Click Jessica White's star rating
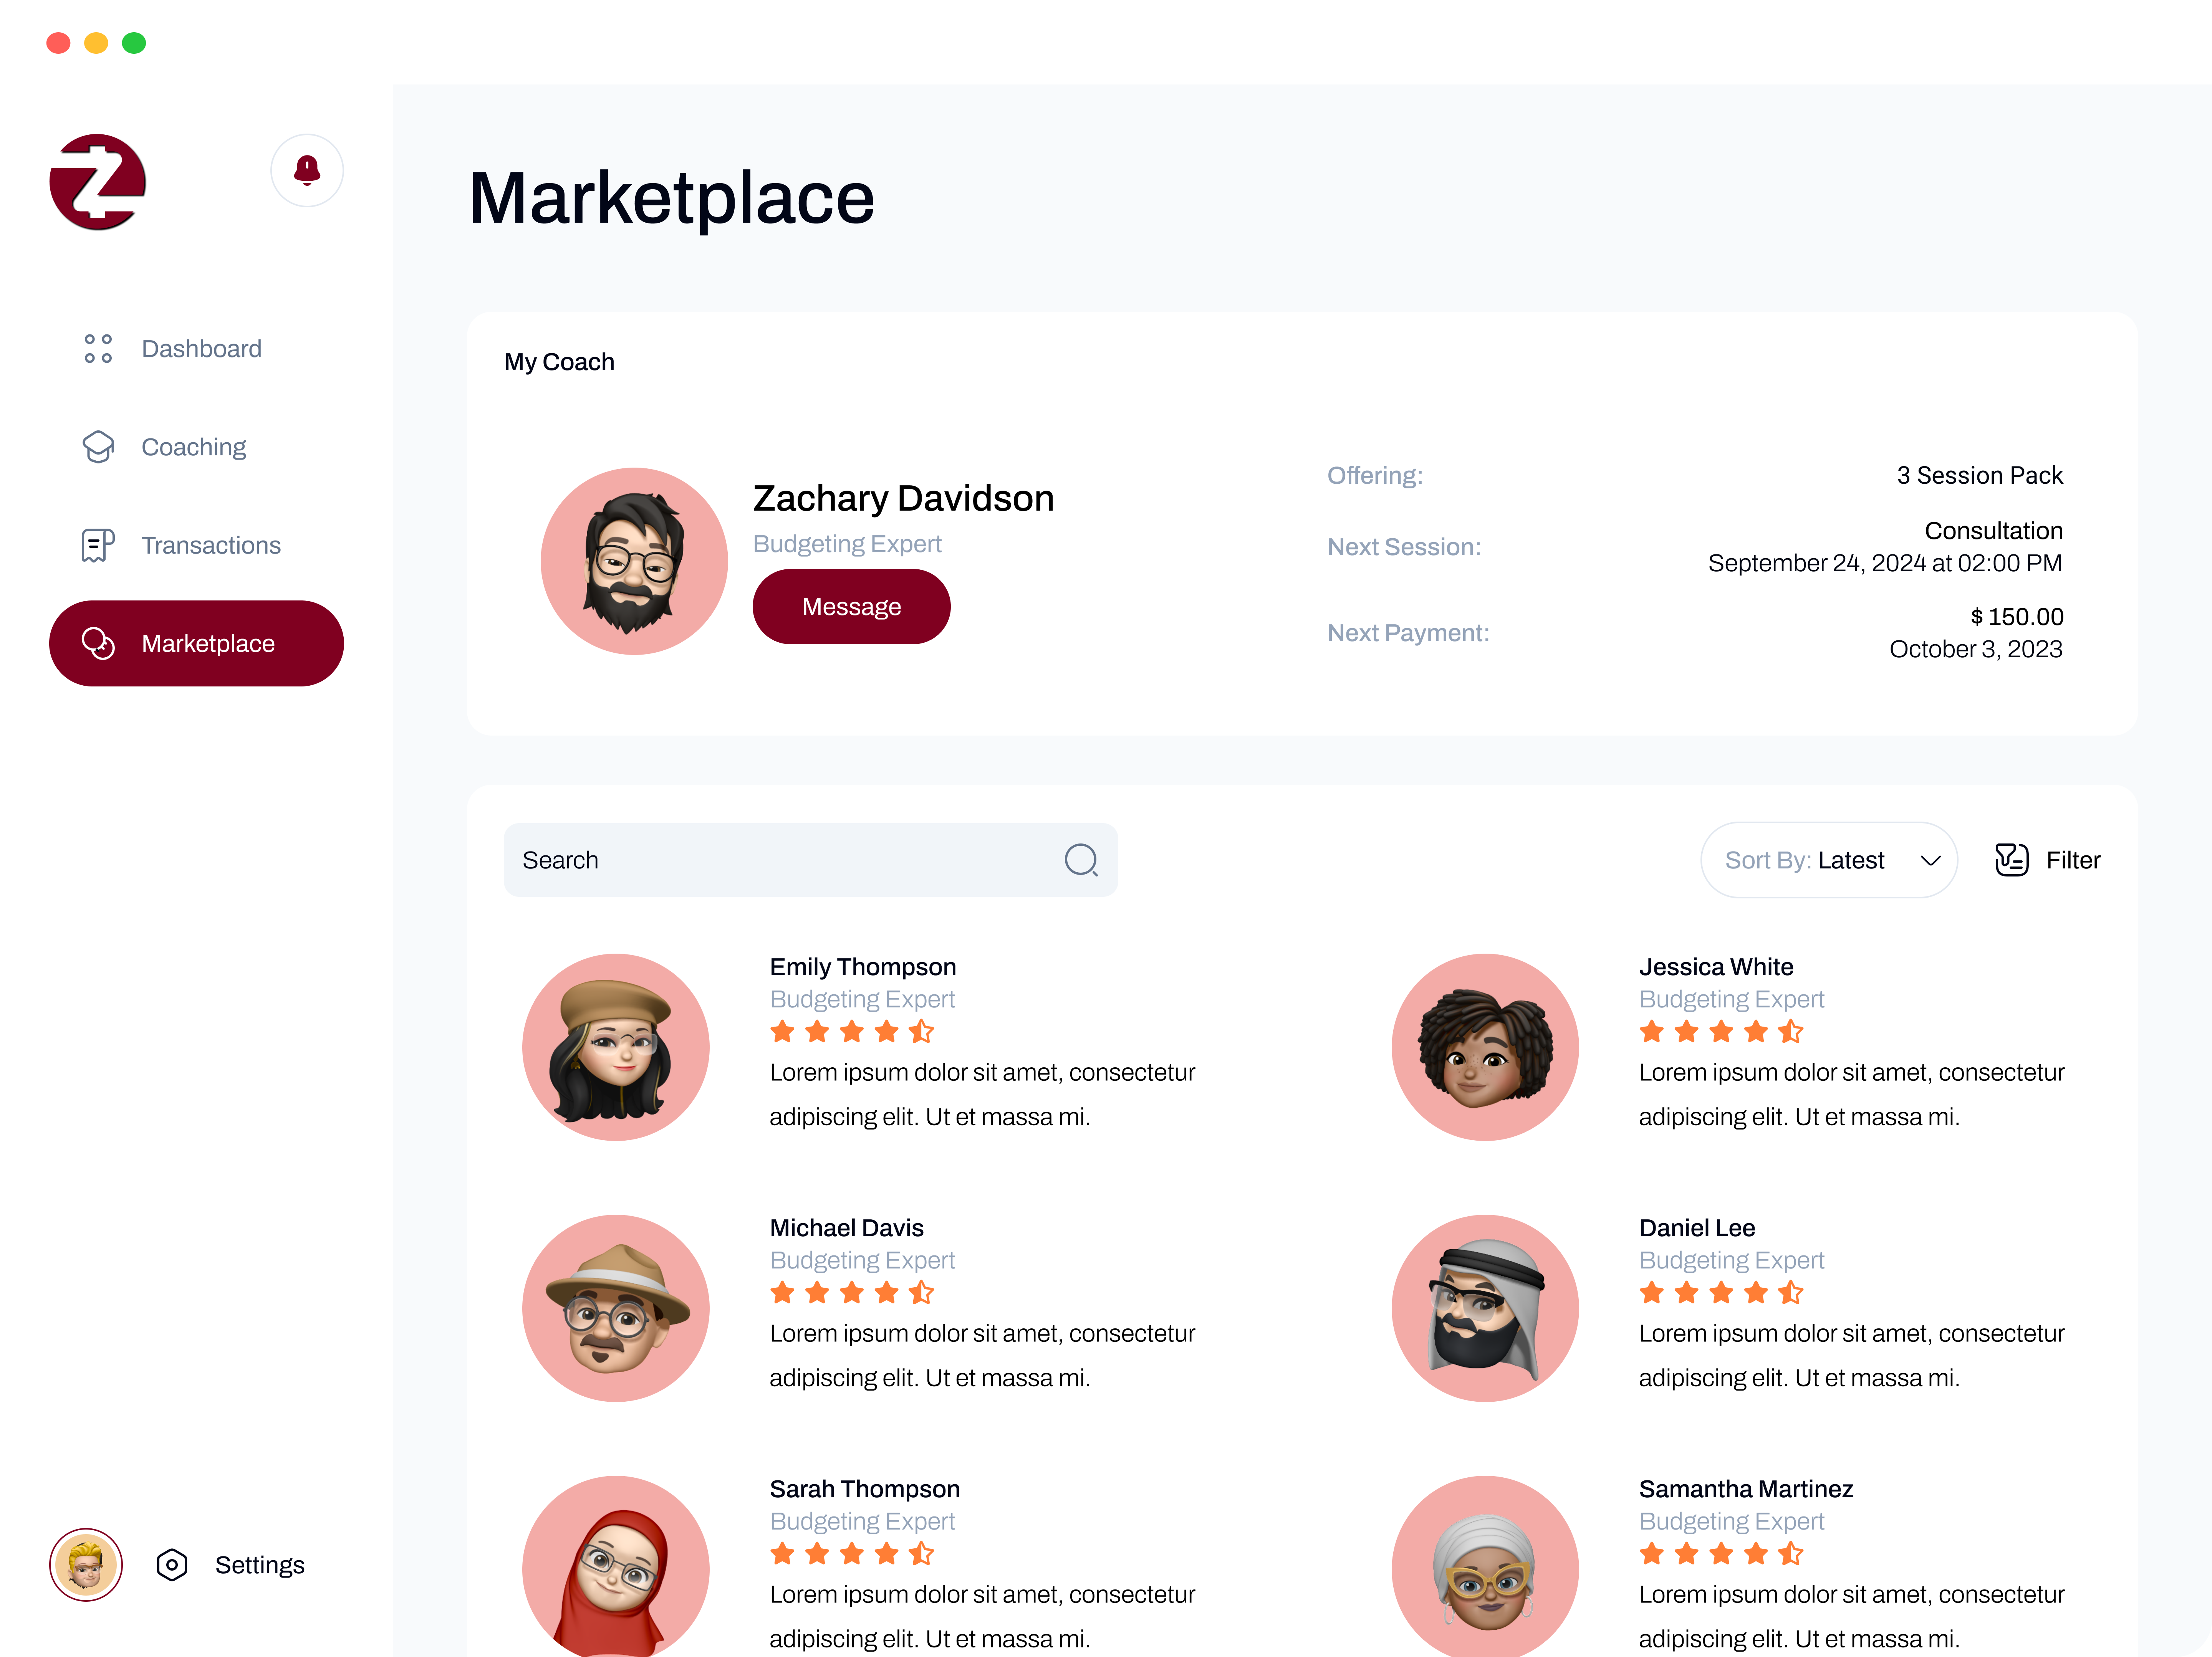Screen dimensions: 2212x1657 (1721, 1031)
